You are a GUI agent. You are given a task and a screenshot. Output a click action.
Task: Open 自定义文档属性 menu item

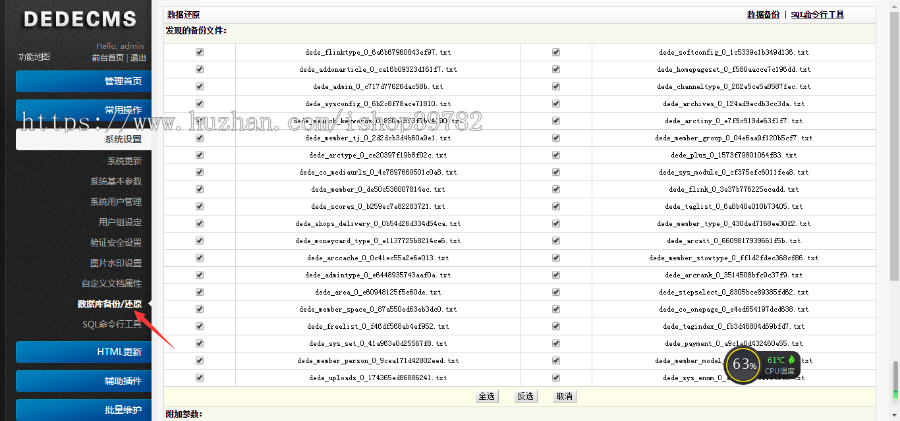[111, 284]
